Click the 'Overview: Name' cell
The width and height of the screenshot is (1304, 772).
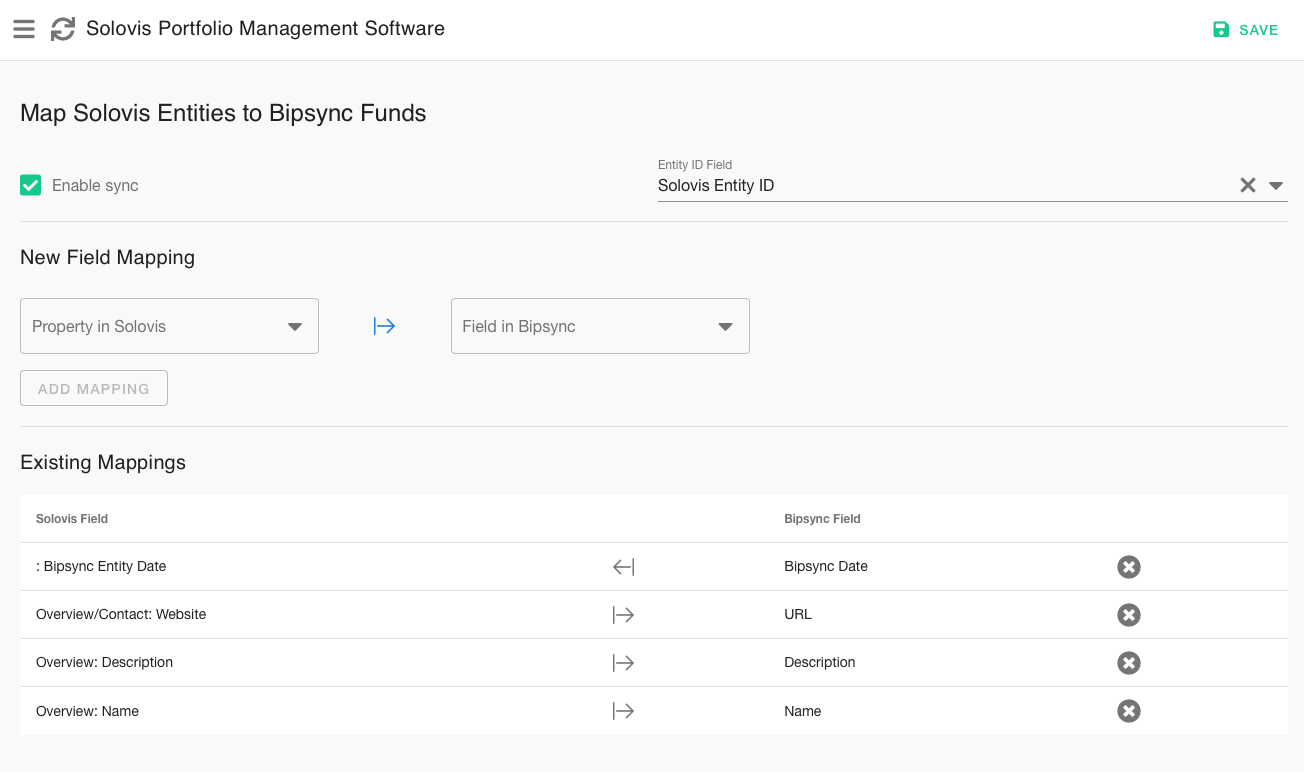click(87, 711)
